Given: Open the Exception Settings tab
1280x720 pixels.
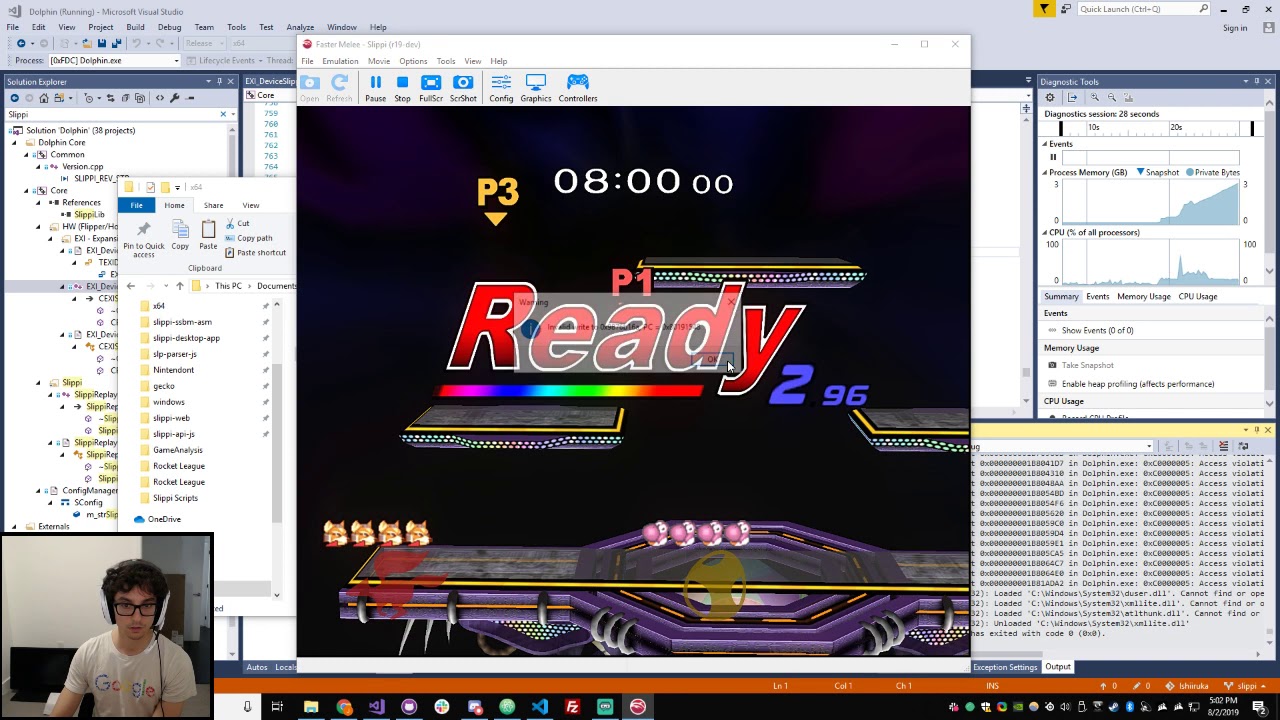Looking at the screenshot, I should click(x=1005, y=667).
